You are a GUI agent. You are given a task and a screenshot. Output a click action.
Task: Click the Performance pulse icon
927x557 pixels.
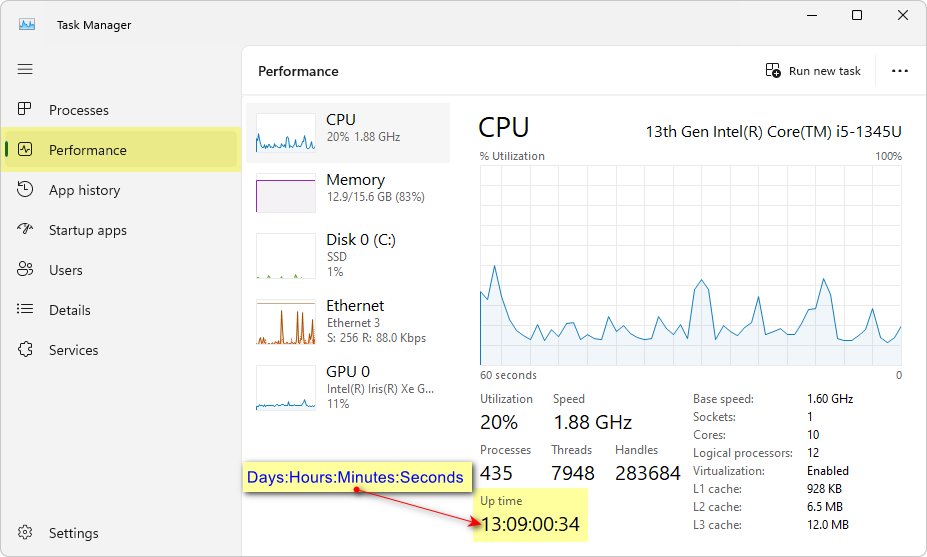[x=26, y=150]
